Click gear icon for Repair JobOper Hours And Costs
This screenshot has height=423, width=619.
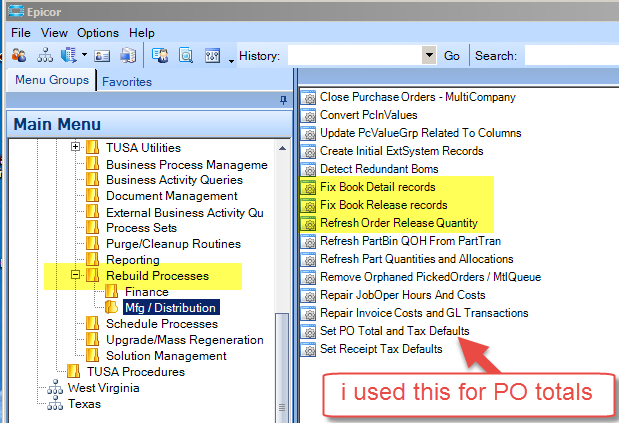coord(308,295)
